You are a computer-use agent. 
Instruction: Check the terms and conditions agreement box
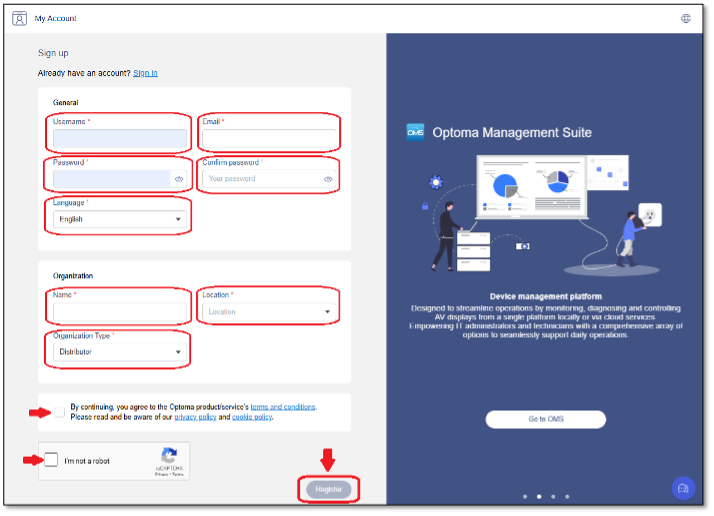[x=60, y=412]
